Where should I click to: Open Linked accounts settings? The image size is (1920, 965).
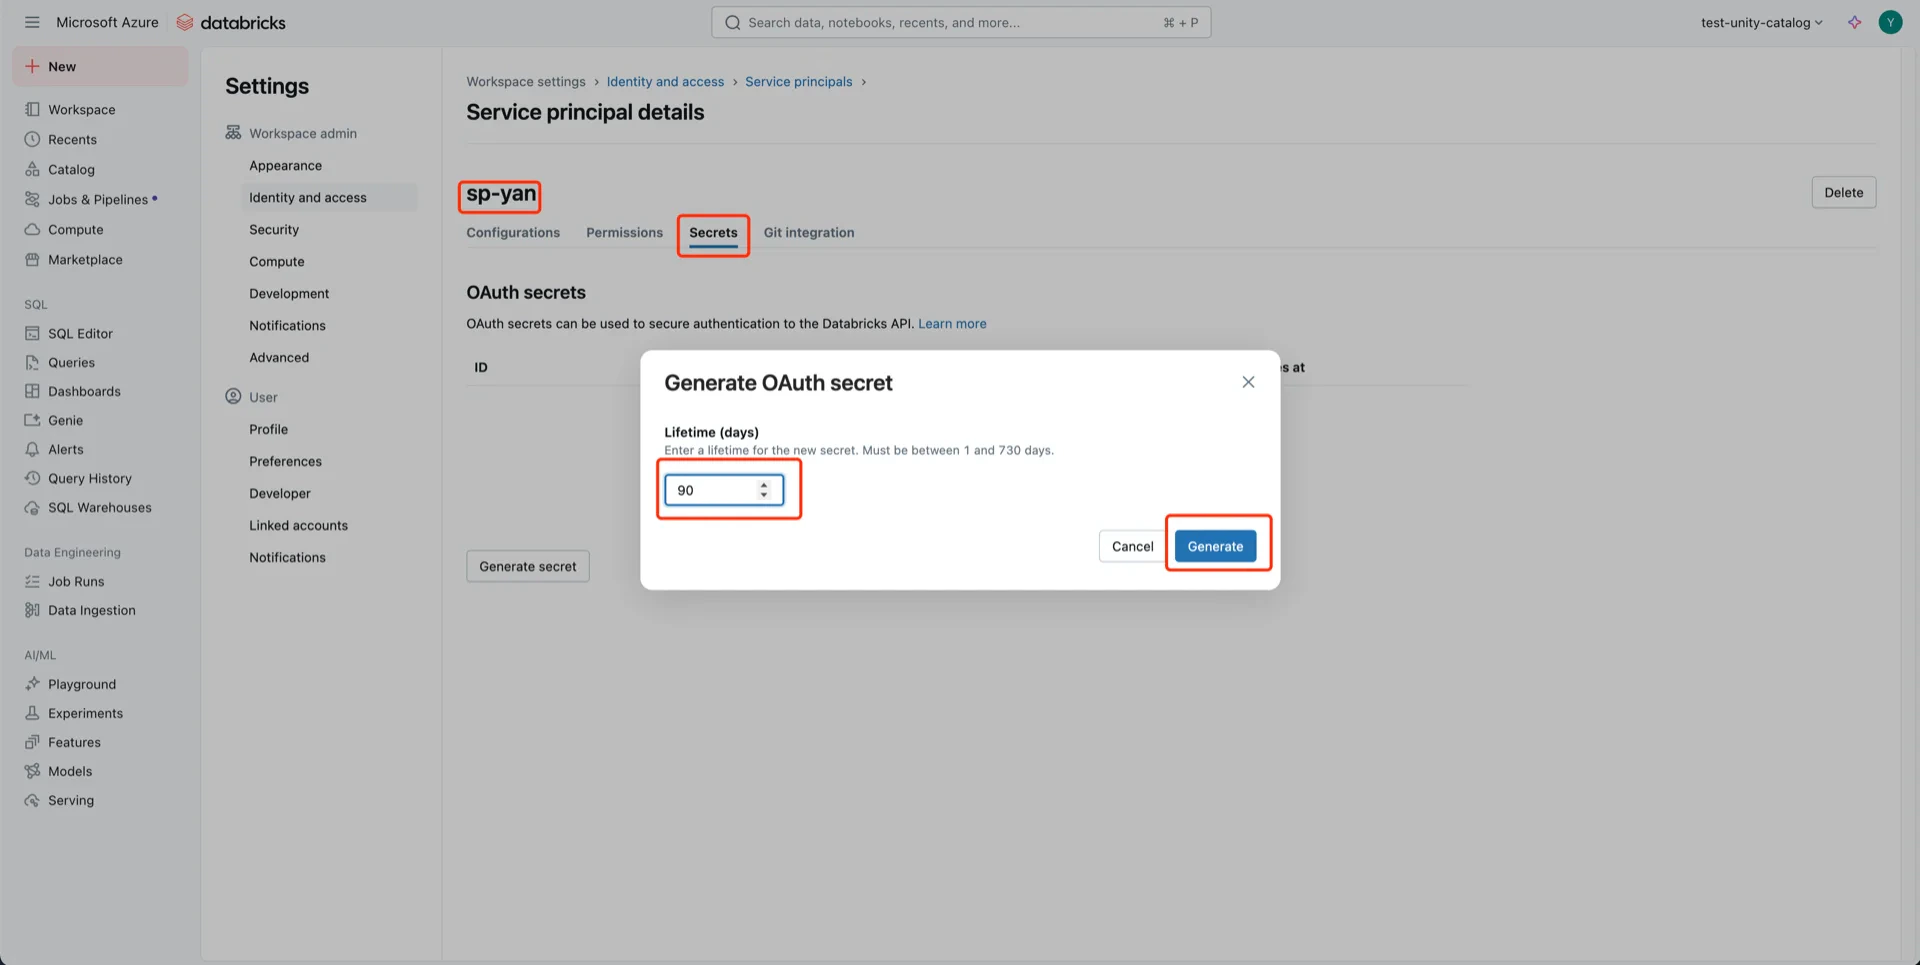[299, 525]
